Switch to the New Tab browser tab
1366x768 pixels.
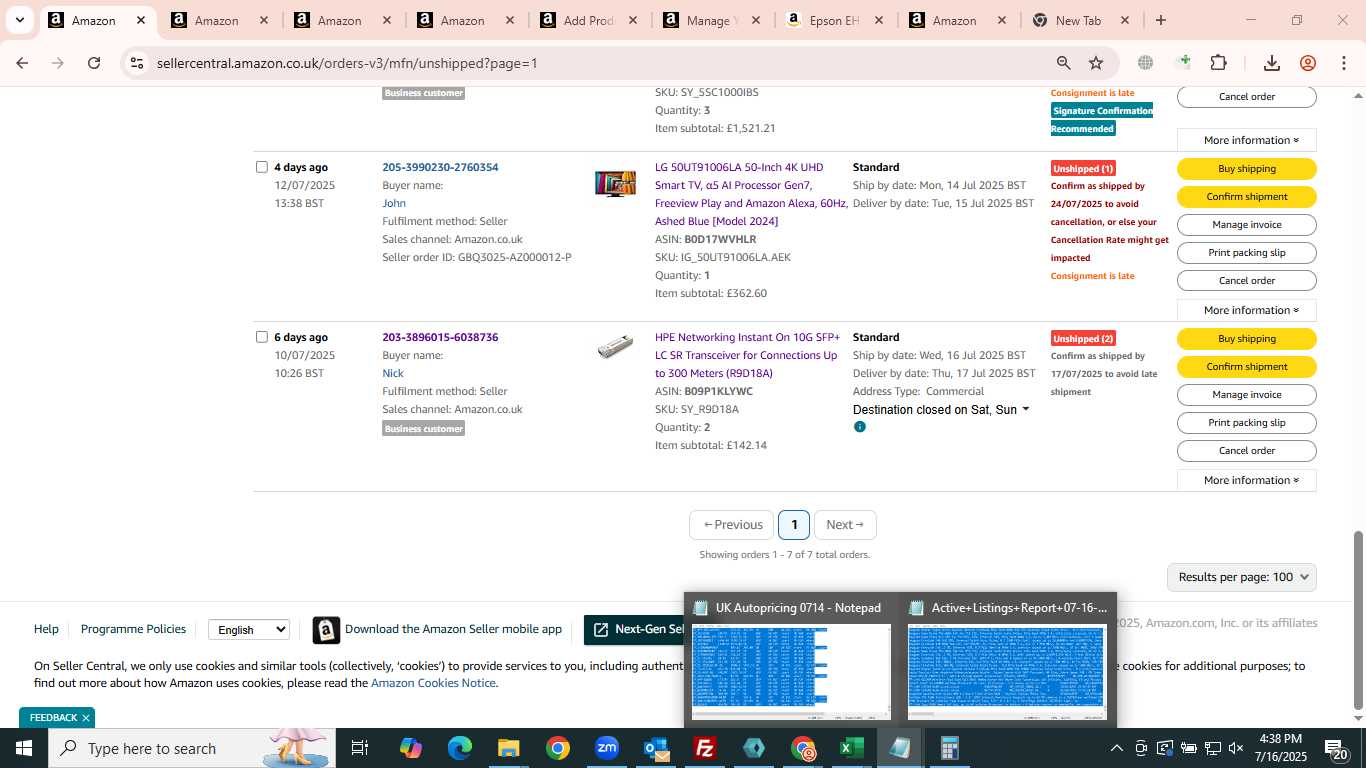click(1078, 20)
